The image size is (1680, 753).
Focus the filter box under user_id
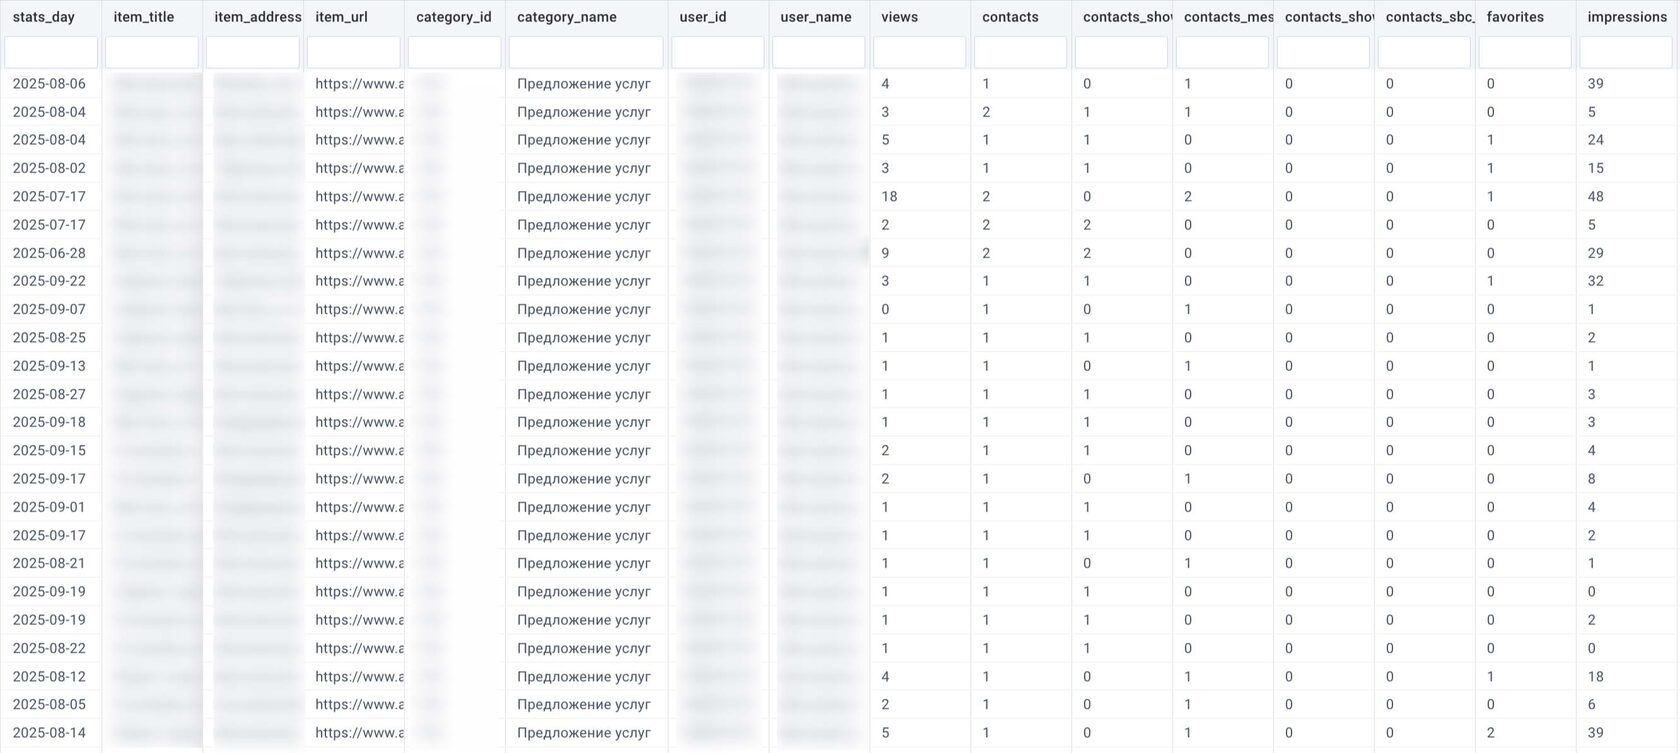pos(718,52)
